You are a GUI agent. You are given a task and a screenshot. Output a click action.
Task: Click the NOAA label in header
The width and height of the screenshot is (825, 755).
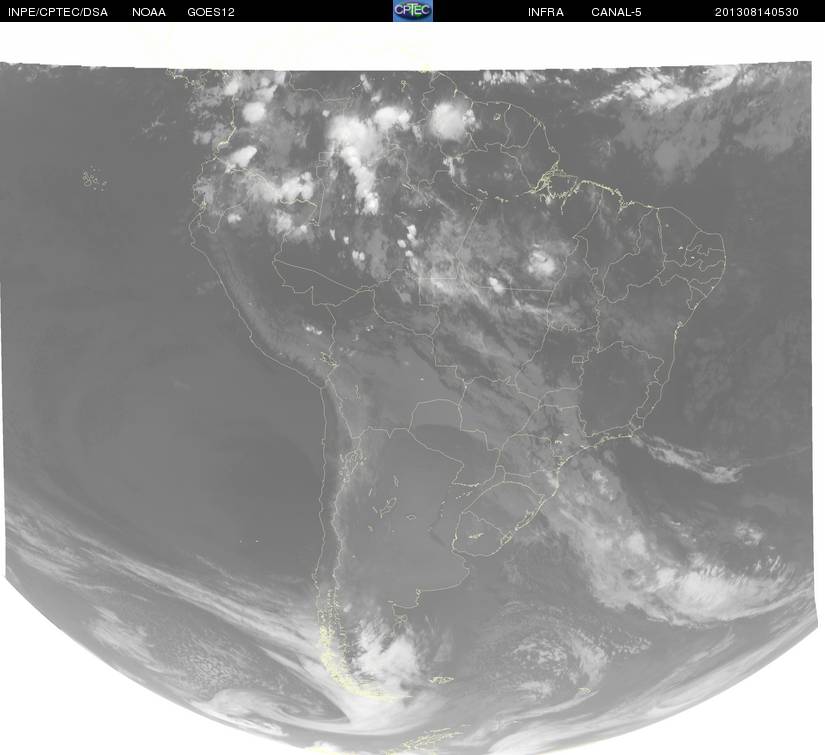coord(149,12)
